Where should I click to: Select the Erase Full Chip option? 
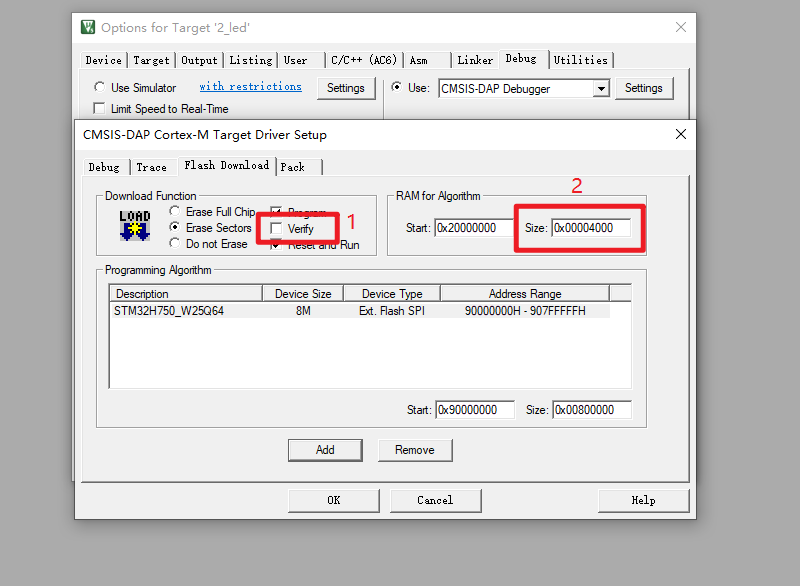pos(176,212)
